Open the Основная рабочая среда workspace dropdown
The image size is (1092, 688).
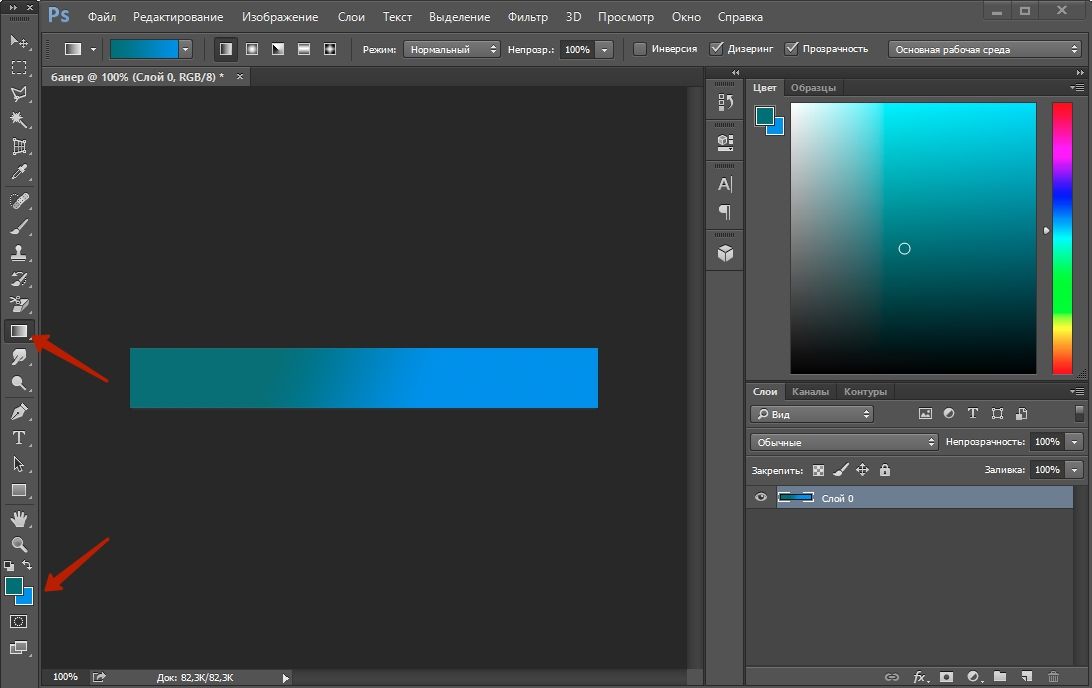(x=984, y=49)
